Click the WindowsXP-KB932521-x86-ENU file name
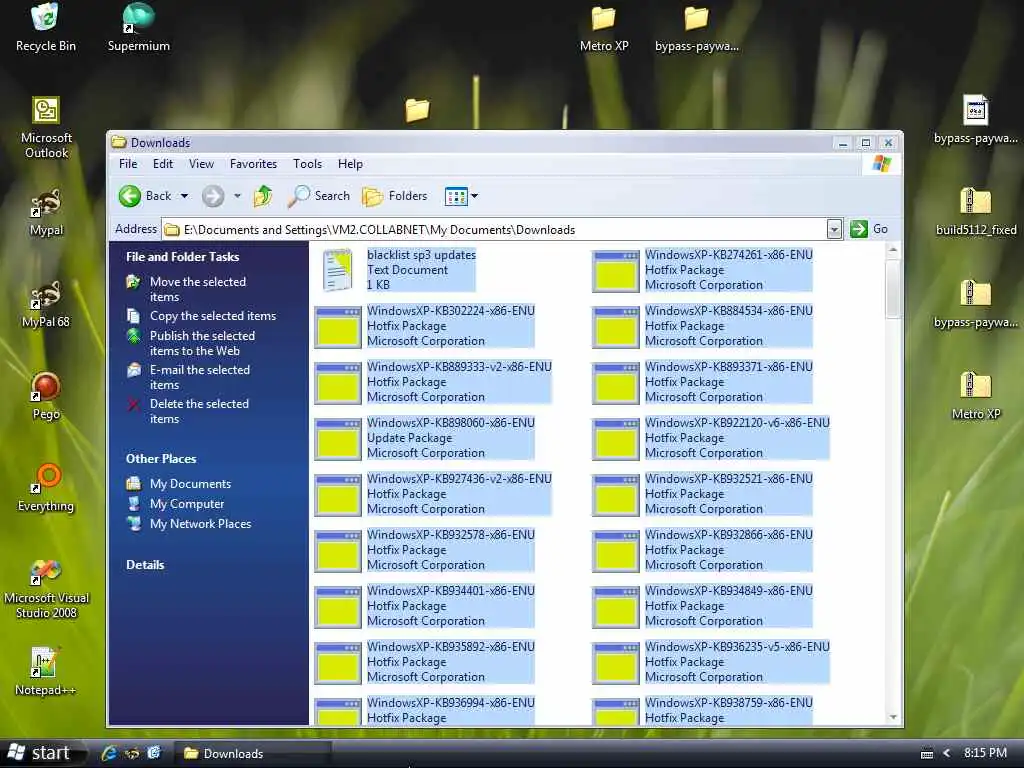The height and width of the screenshot is (768, 1024). pos(729,479)
